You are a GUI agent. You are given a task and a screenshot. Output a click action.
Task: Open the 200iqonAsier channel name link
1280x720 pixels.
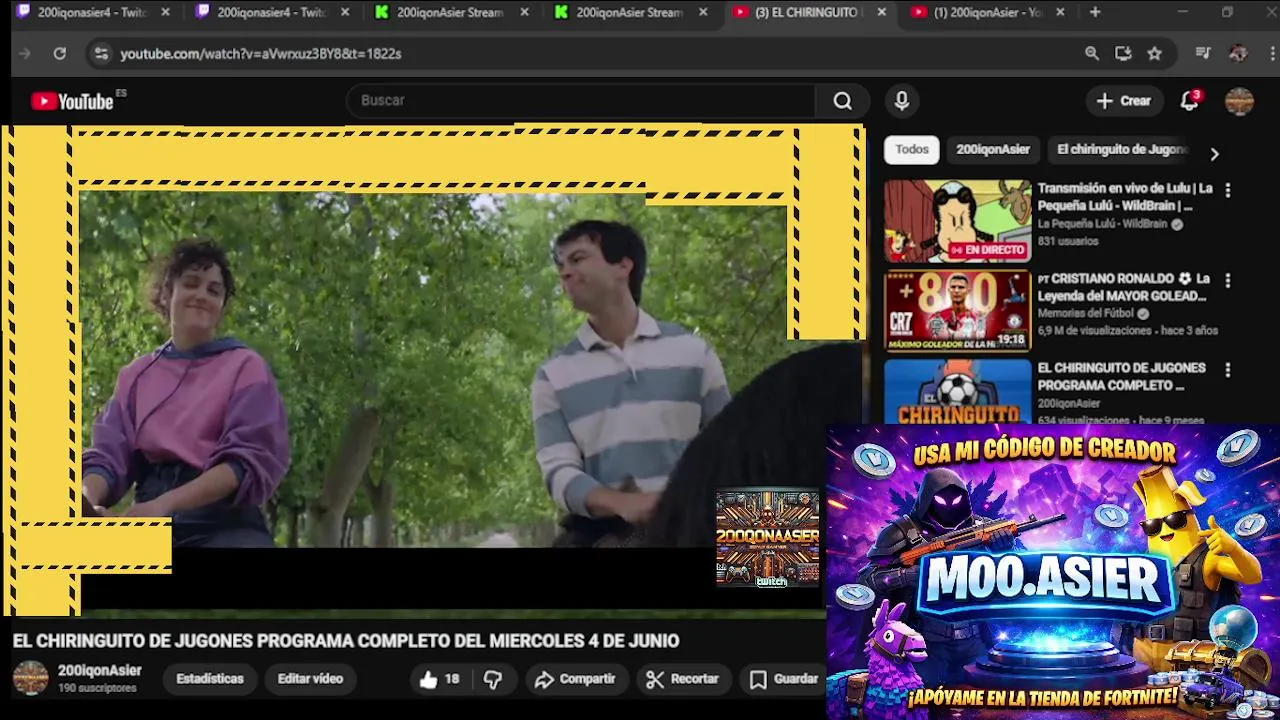(99, 671)
